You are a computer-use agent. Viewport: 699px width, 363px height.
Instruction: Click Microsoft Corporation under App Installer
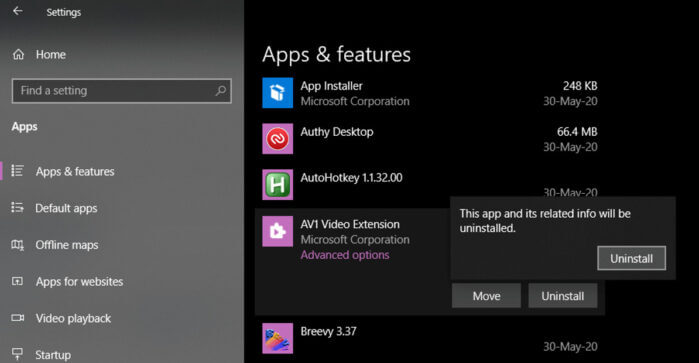coord(355,102)
